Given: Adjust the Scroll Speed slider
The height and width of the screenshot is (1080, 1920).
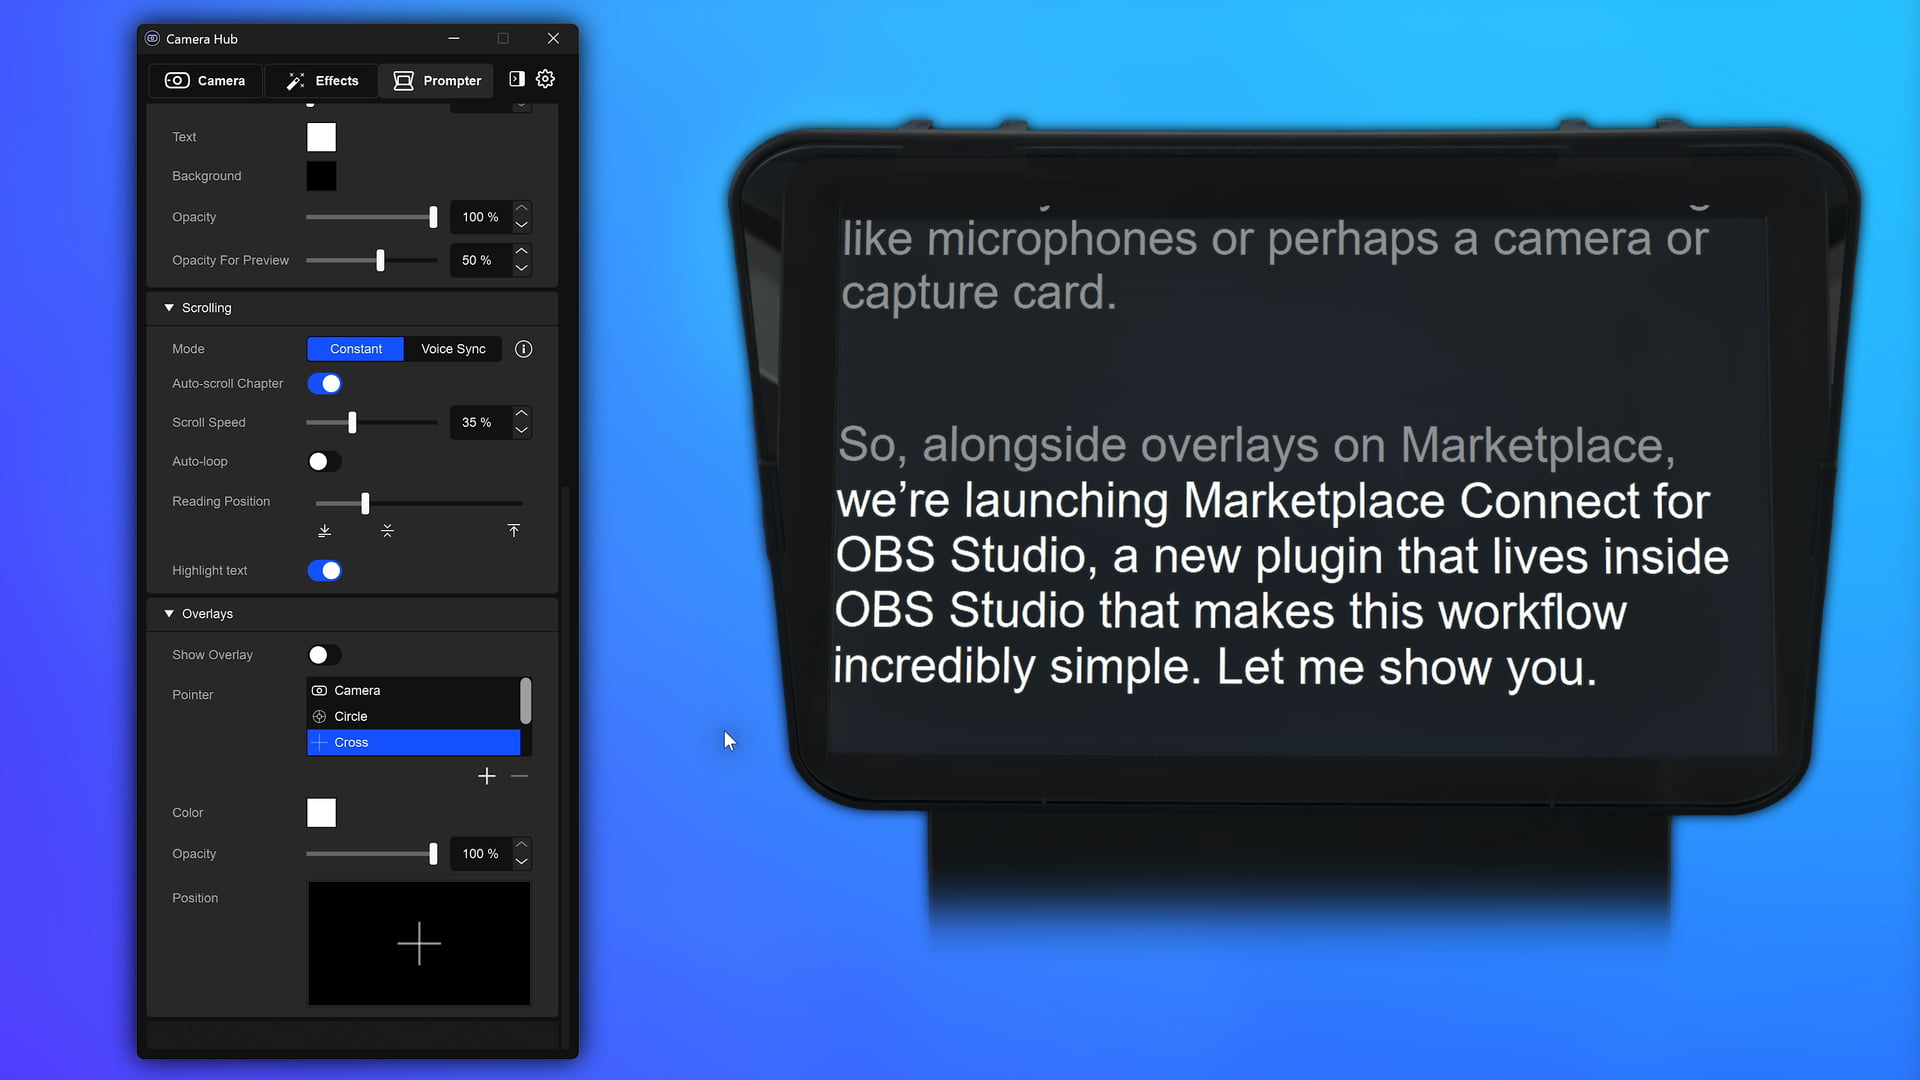Looking at the screenshot, I should (x=372, y=423).
